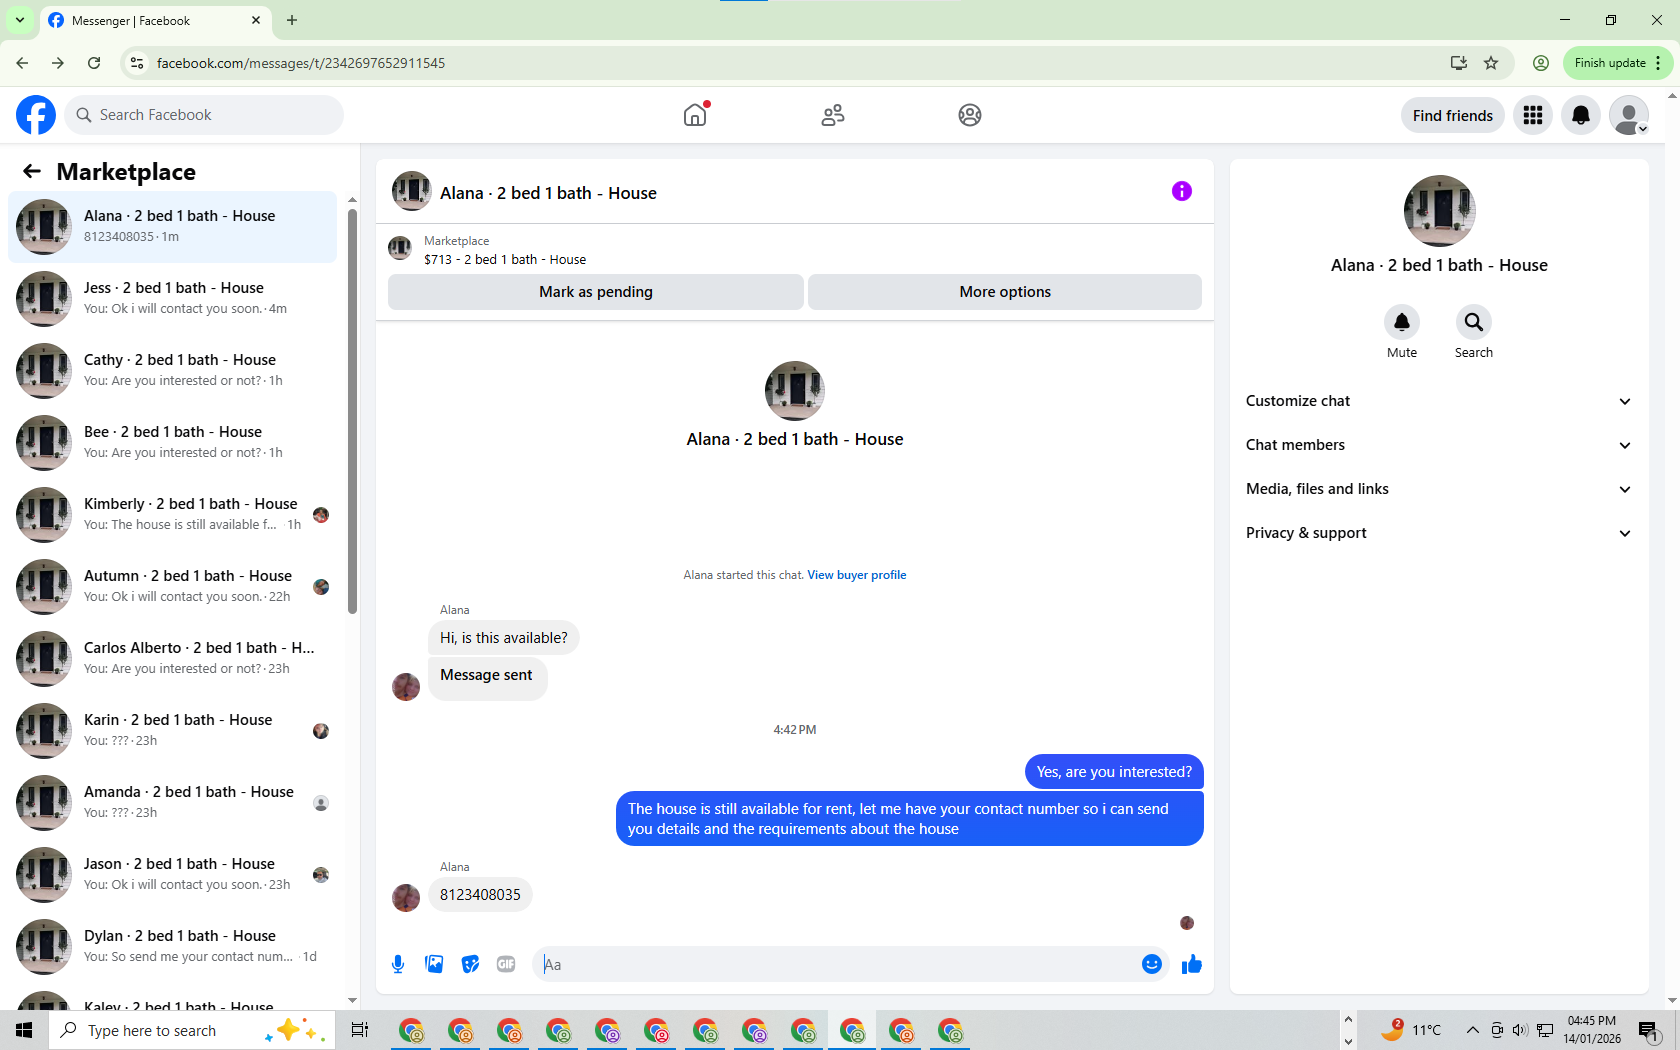Click Finish update button
The width and height of the screenshot is (1680, 1050).
click(x=1617, y=63)
